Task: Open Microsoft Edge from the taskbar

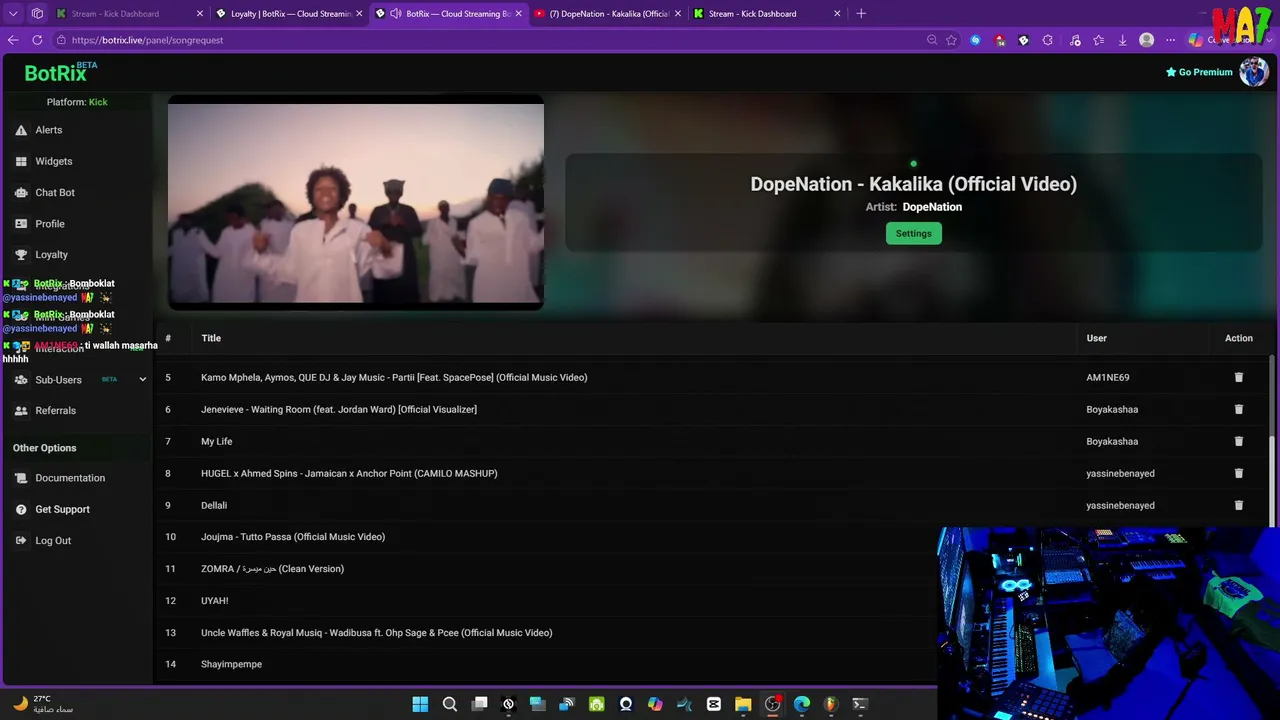Action: [x=801, y=704]
